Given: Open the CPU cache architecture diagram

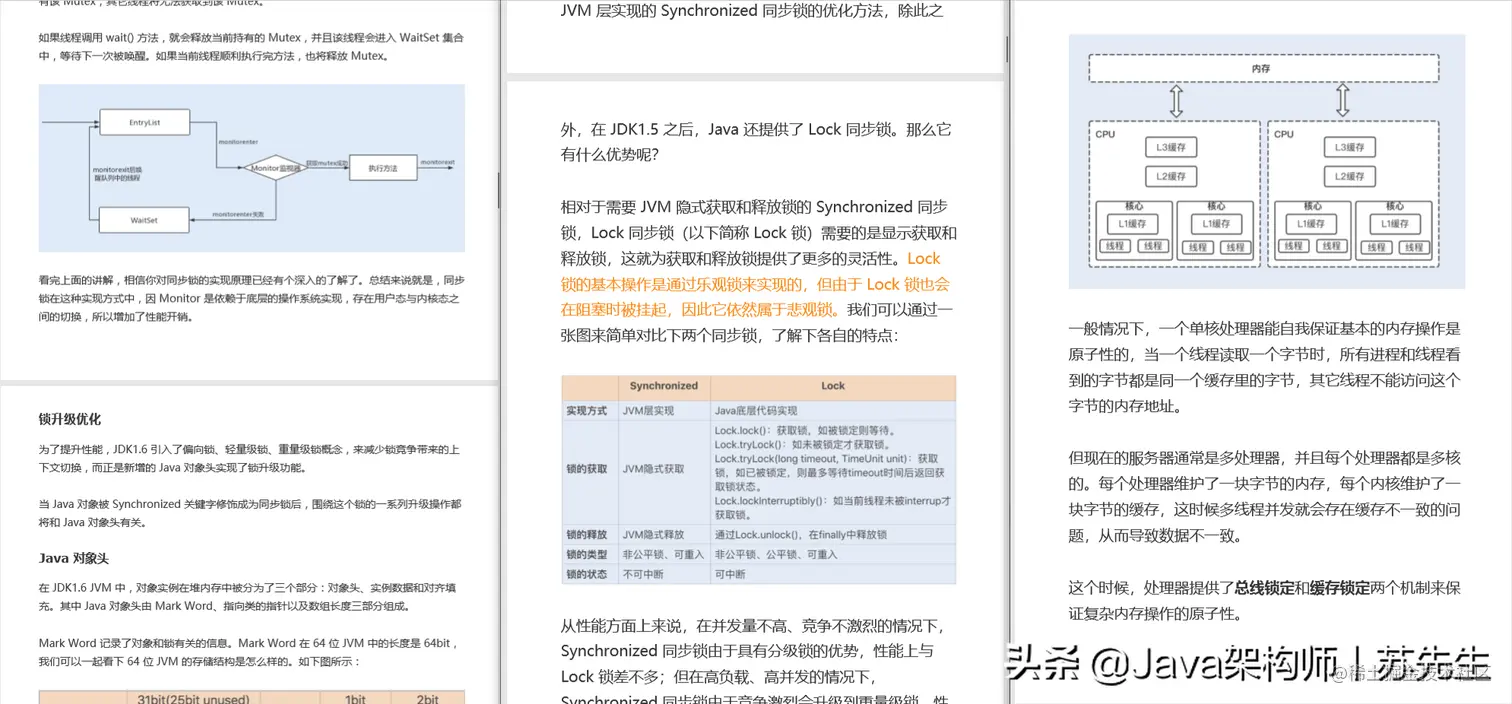Looking at the screenshot, I should [x=1267, y=161].
